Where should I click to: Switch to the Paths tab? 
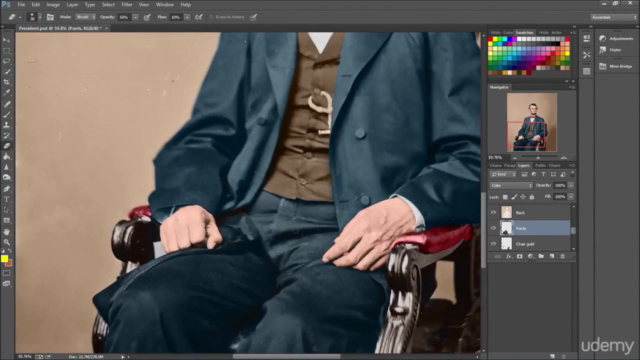(540, 165)
